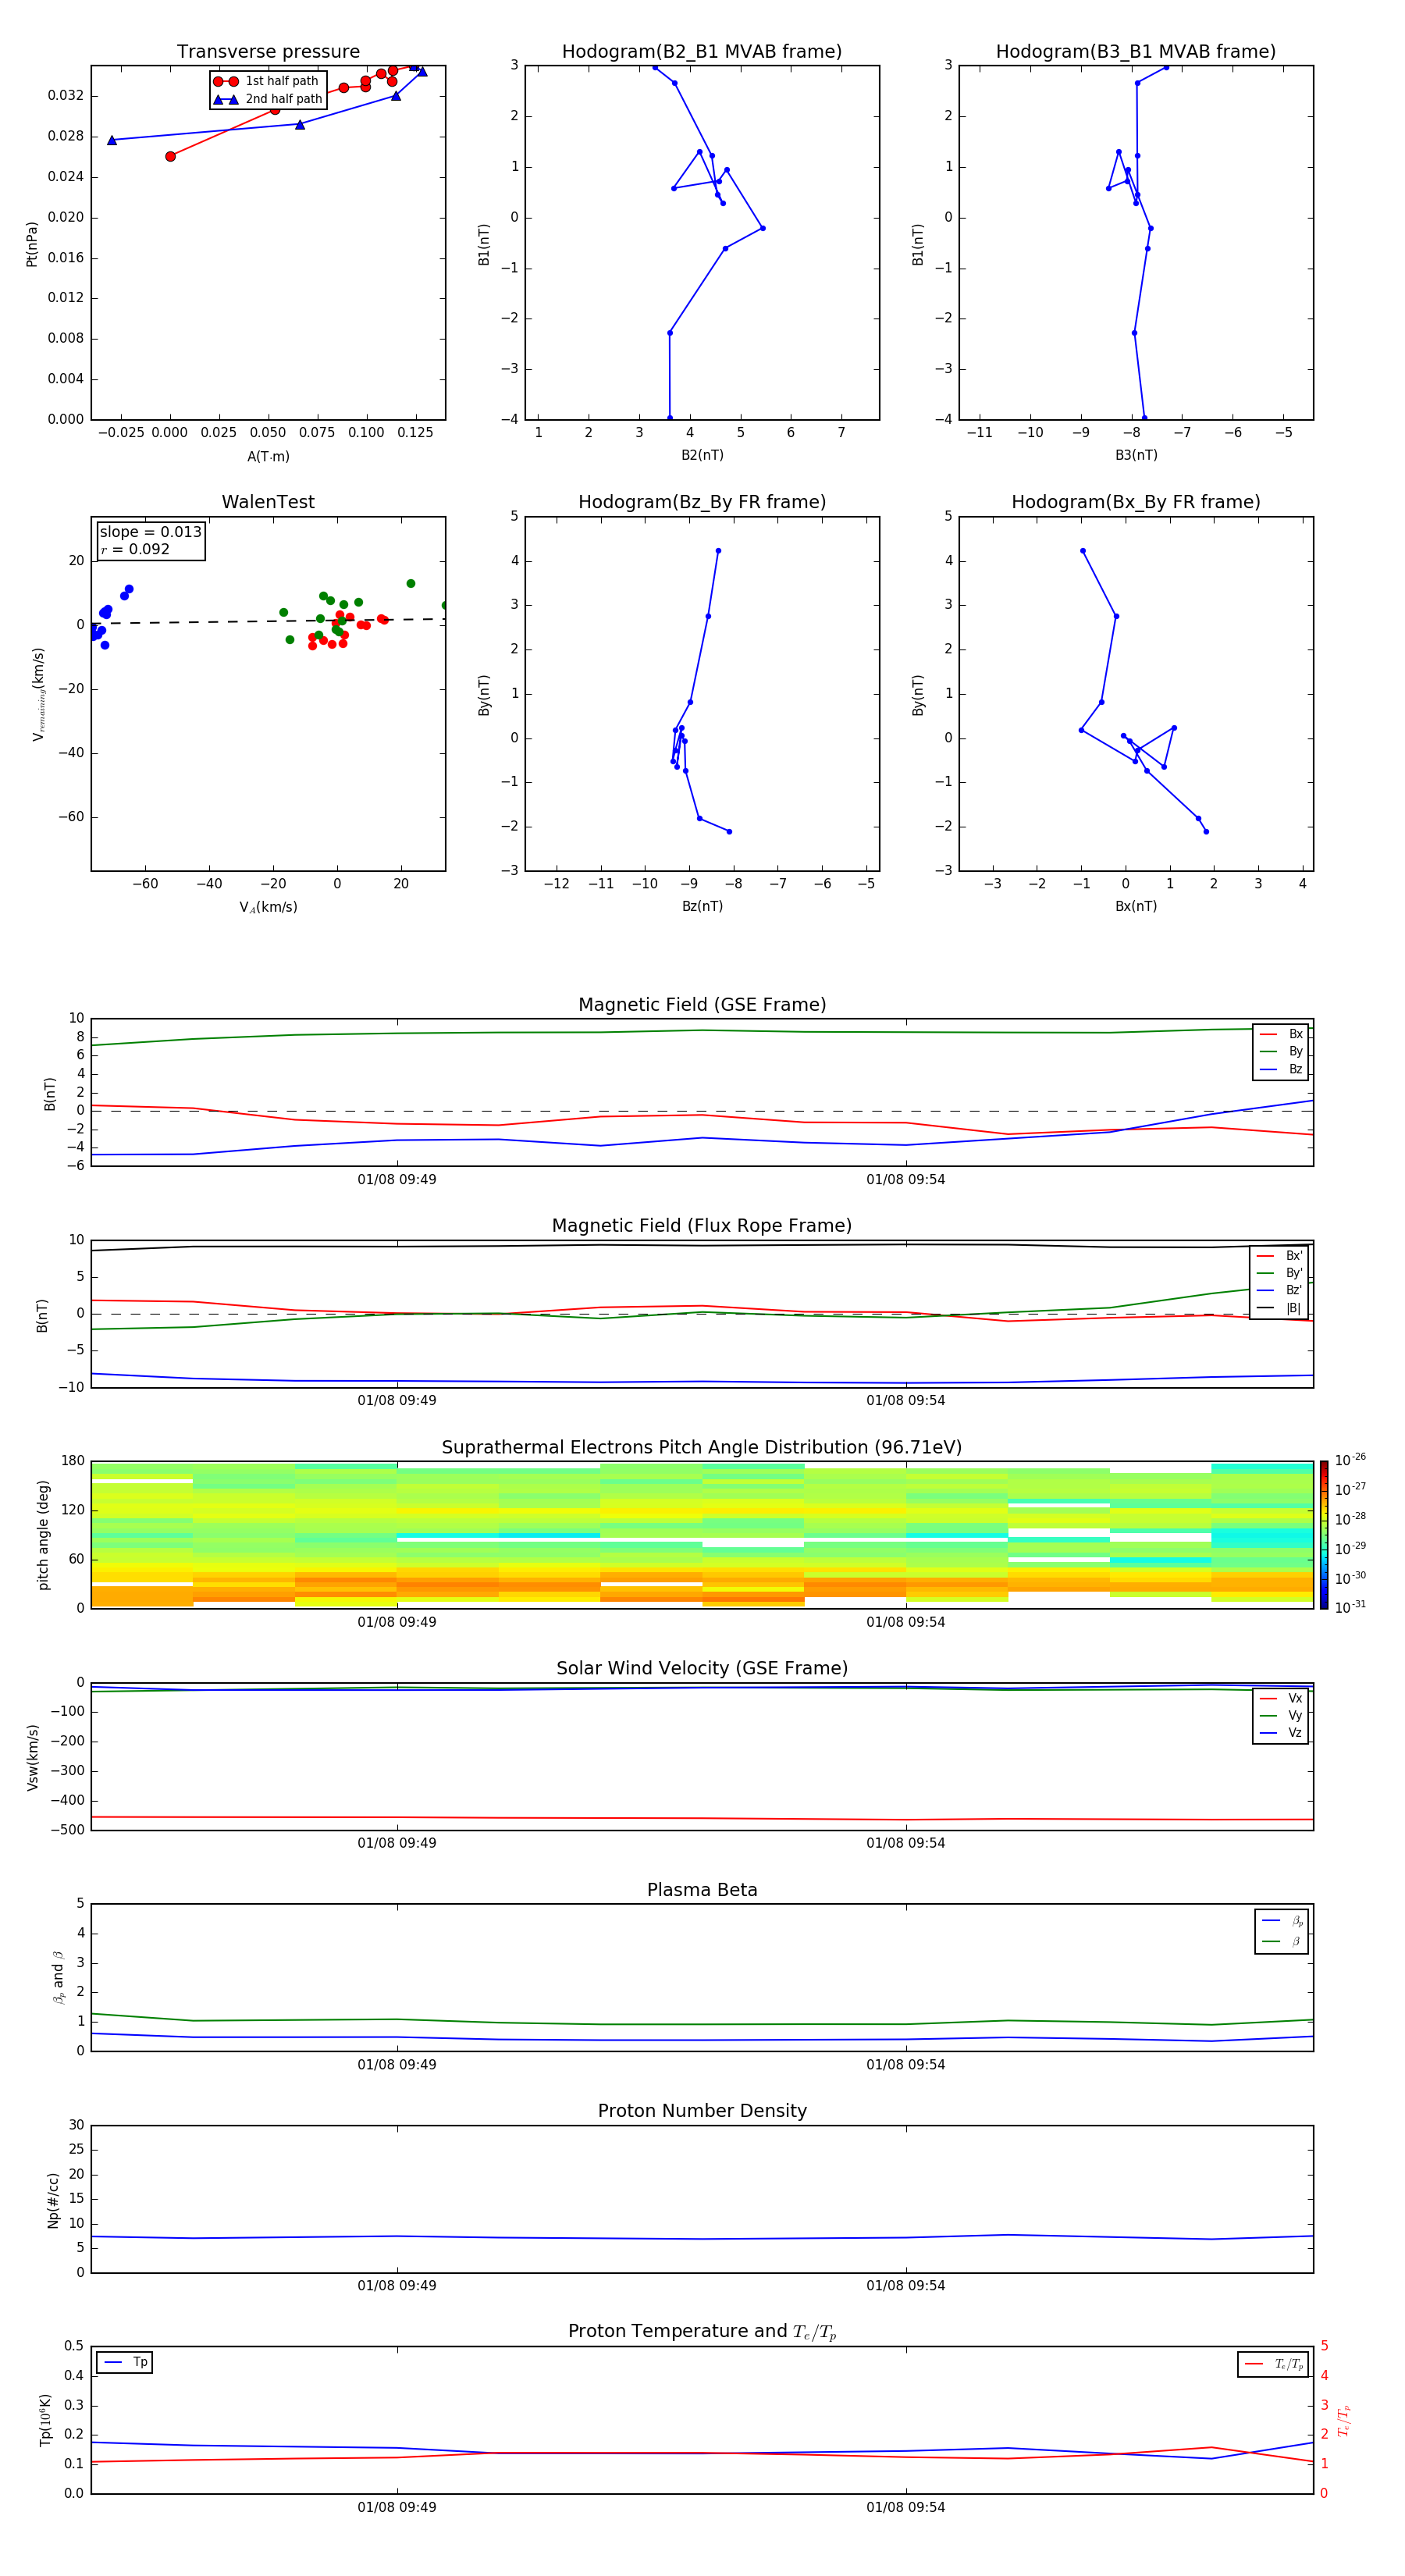Click the 'r = 0.092' annotation
The width and height of the screenshot is (1405, 2576).
(135, 549)
